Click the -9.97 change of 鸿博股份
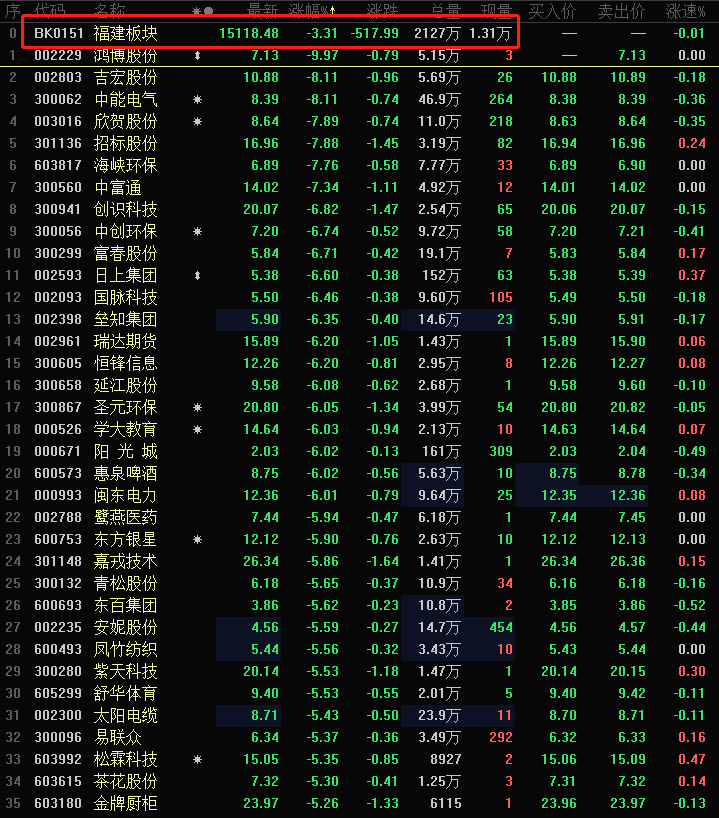This screenshot has height=818, width=719. [x=322, y=55]
